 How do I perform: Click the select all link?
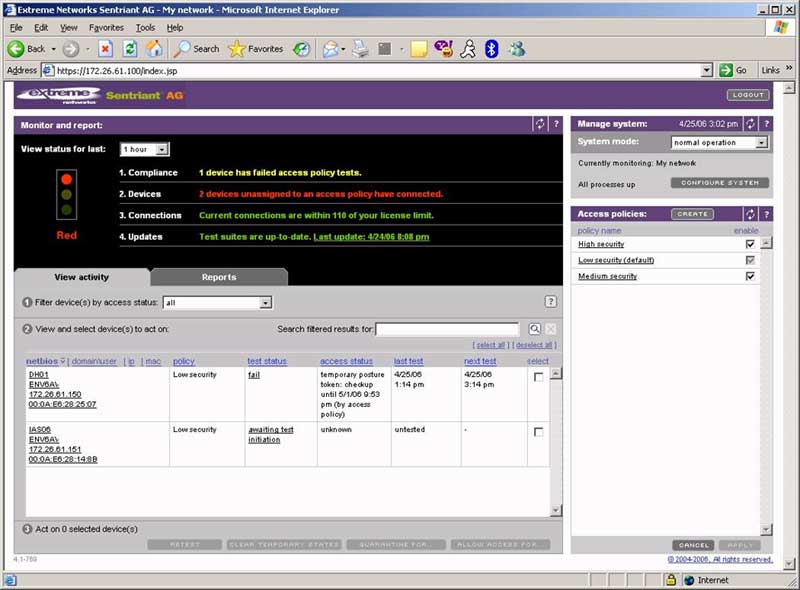[x=490, y=346]
